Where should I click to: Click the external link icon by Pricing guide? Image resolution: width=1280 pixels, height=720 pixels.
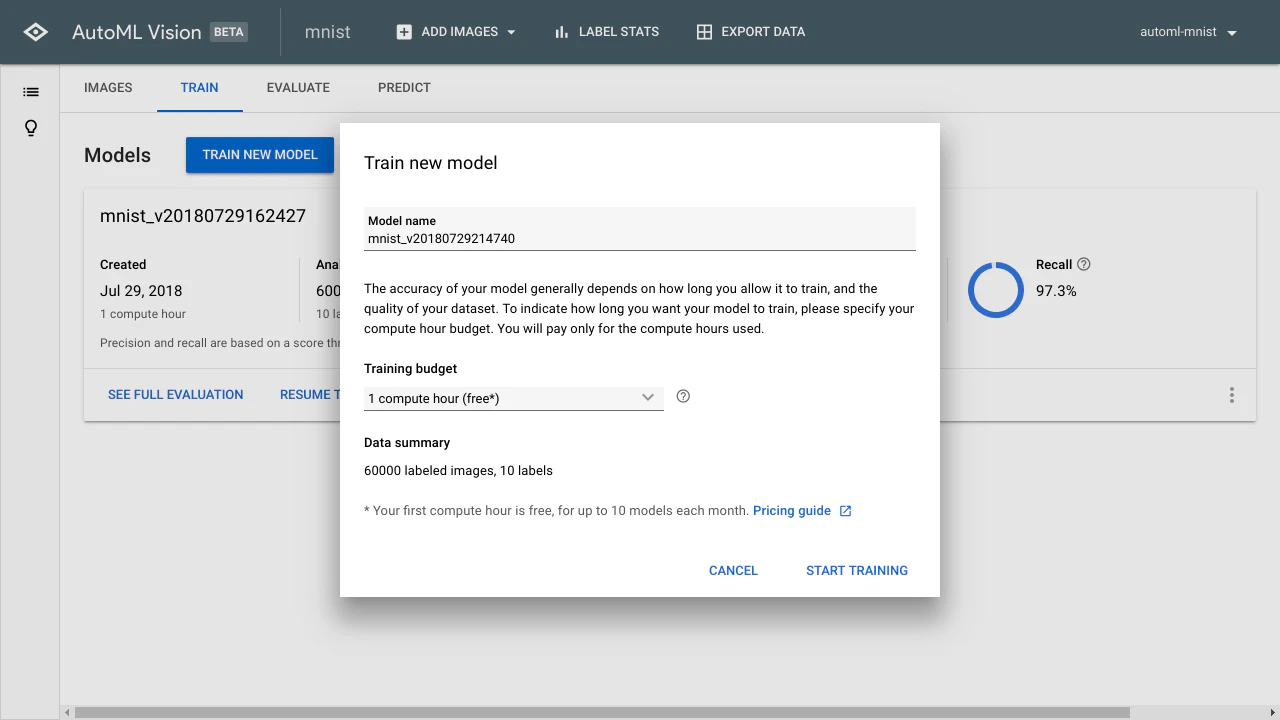(845, 511)
